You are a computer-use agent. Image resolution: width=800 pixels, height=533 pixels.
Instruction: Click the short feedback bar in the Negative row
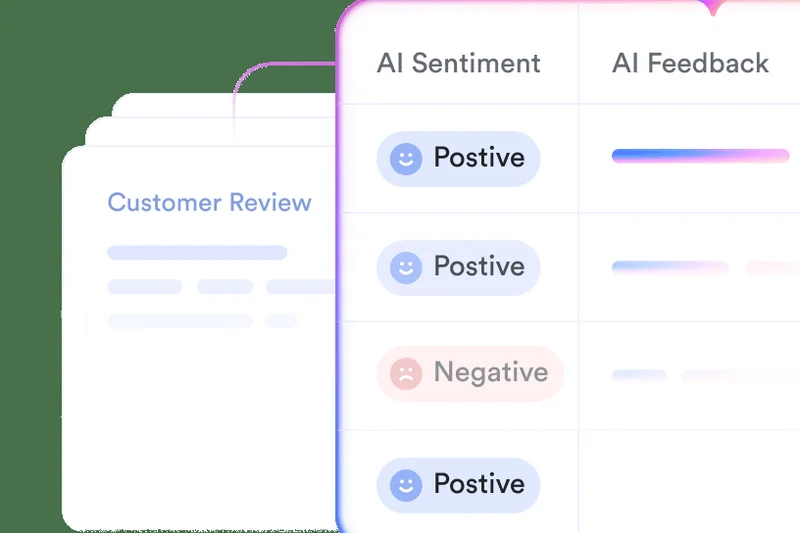[x=639, y=375]
